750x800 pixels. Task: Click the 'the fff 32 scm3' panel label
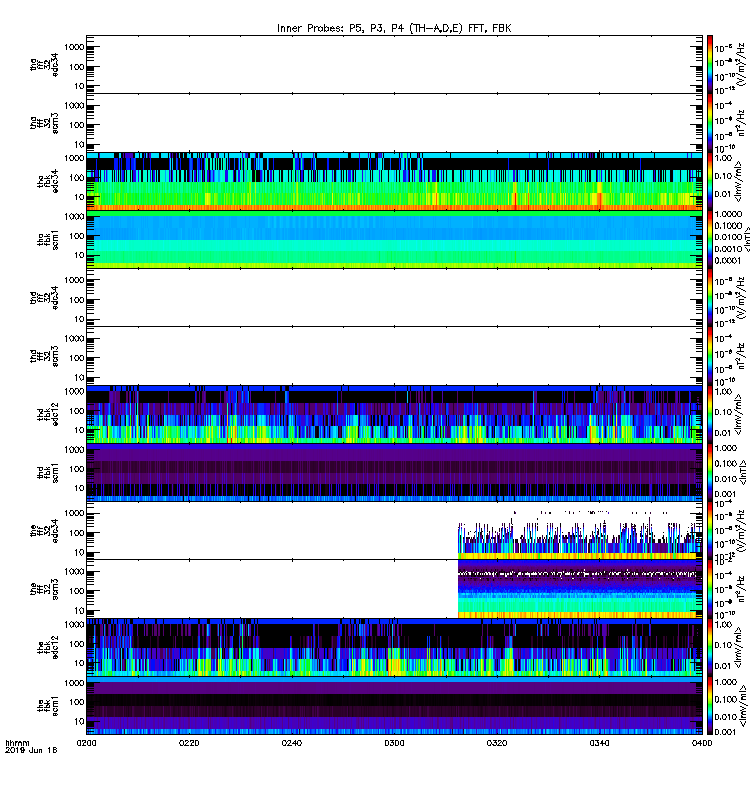pyautogui.click(x=44, y=589)
